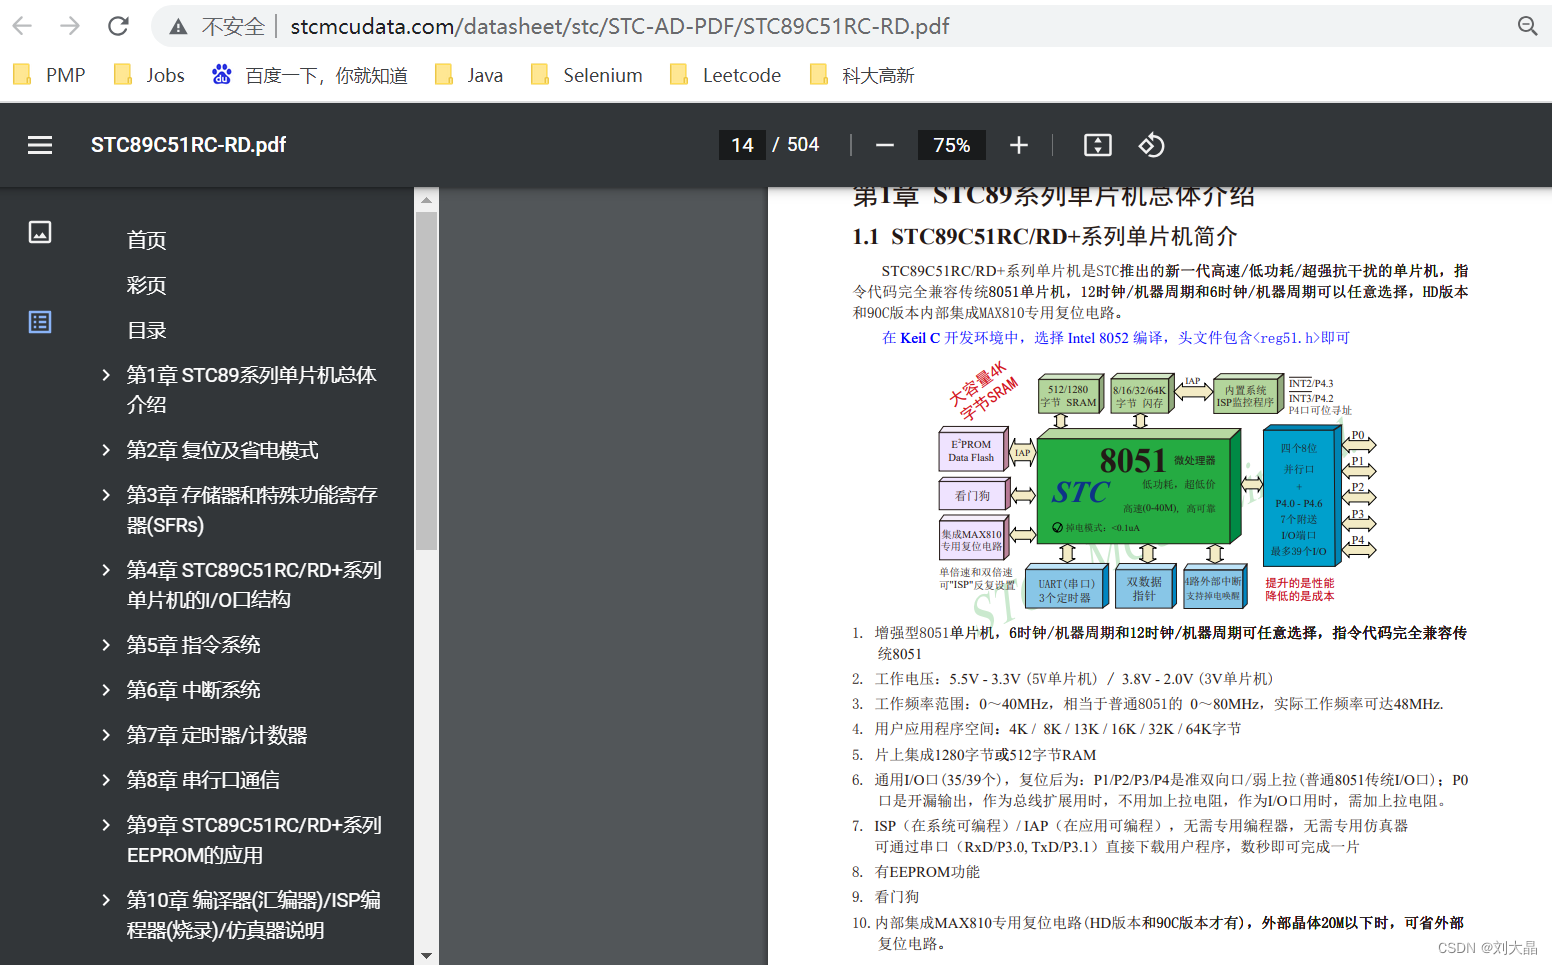Click the 看门狗 block in the diagram
The image size is (1552, 965).
click(972, 495)
